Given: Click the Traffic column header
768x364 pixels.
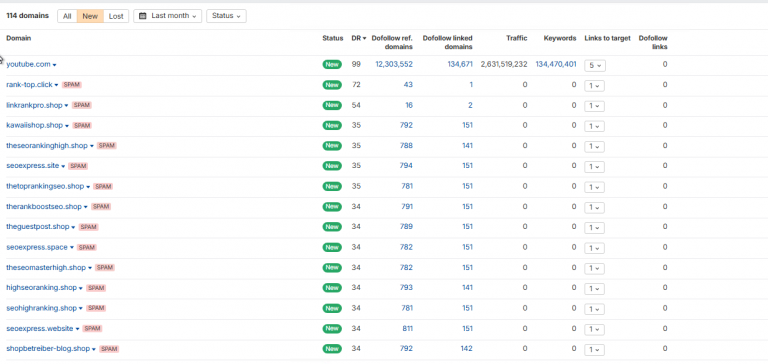Looking at the screenshot, I should pyautogui.click(x=517, y=38).
